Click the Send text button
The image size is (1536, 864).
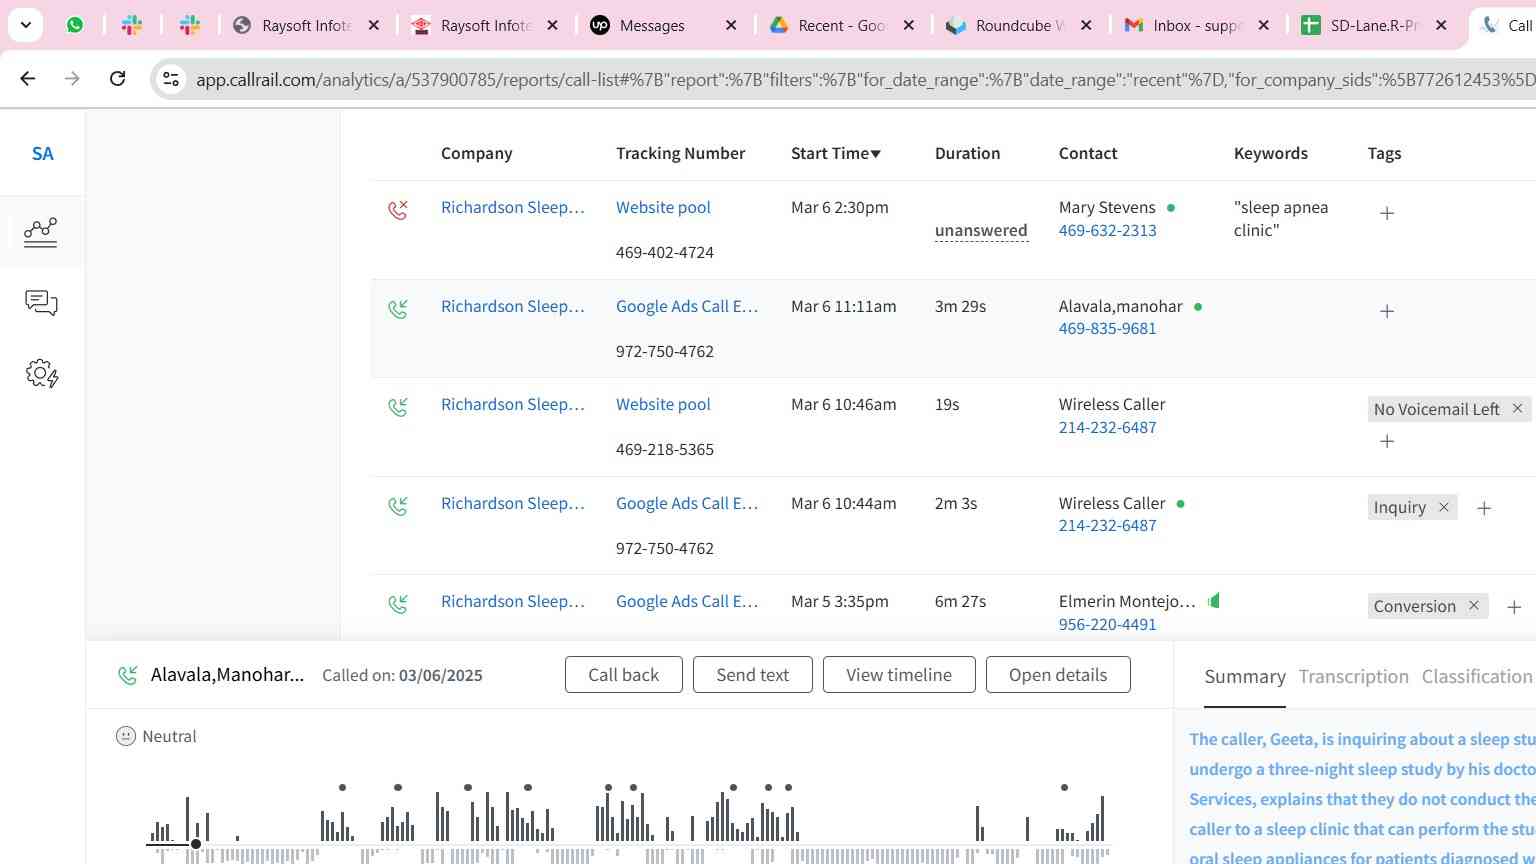tap(753, 675)
